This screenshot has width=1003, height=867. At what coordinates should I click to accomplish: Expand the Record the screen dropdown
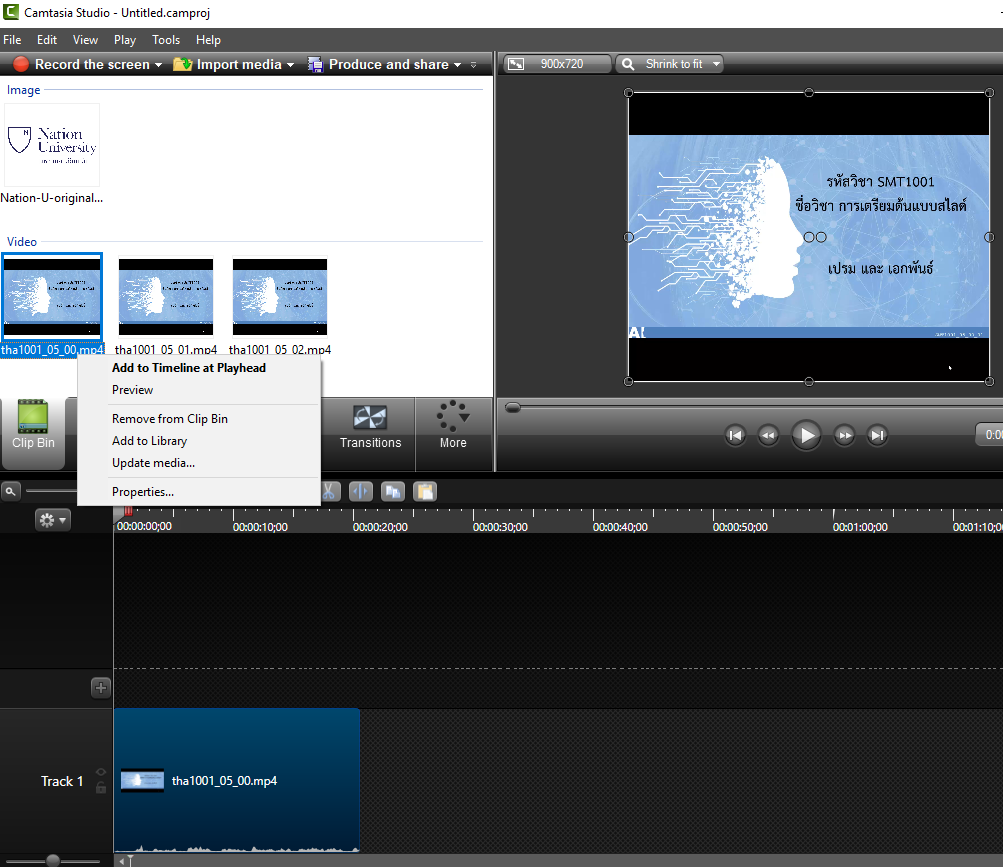tap(158, 64)
